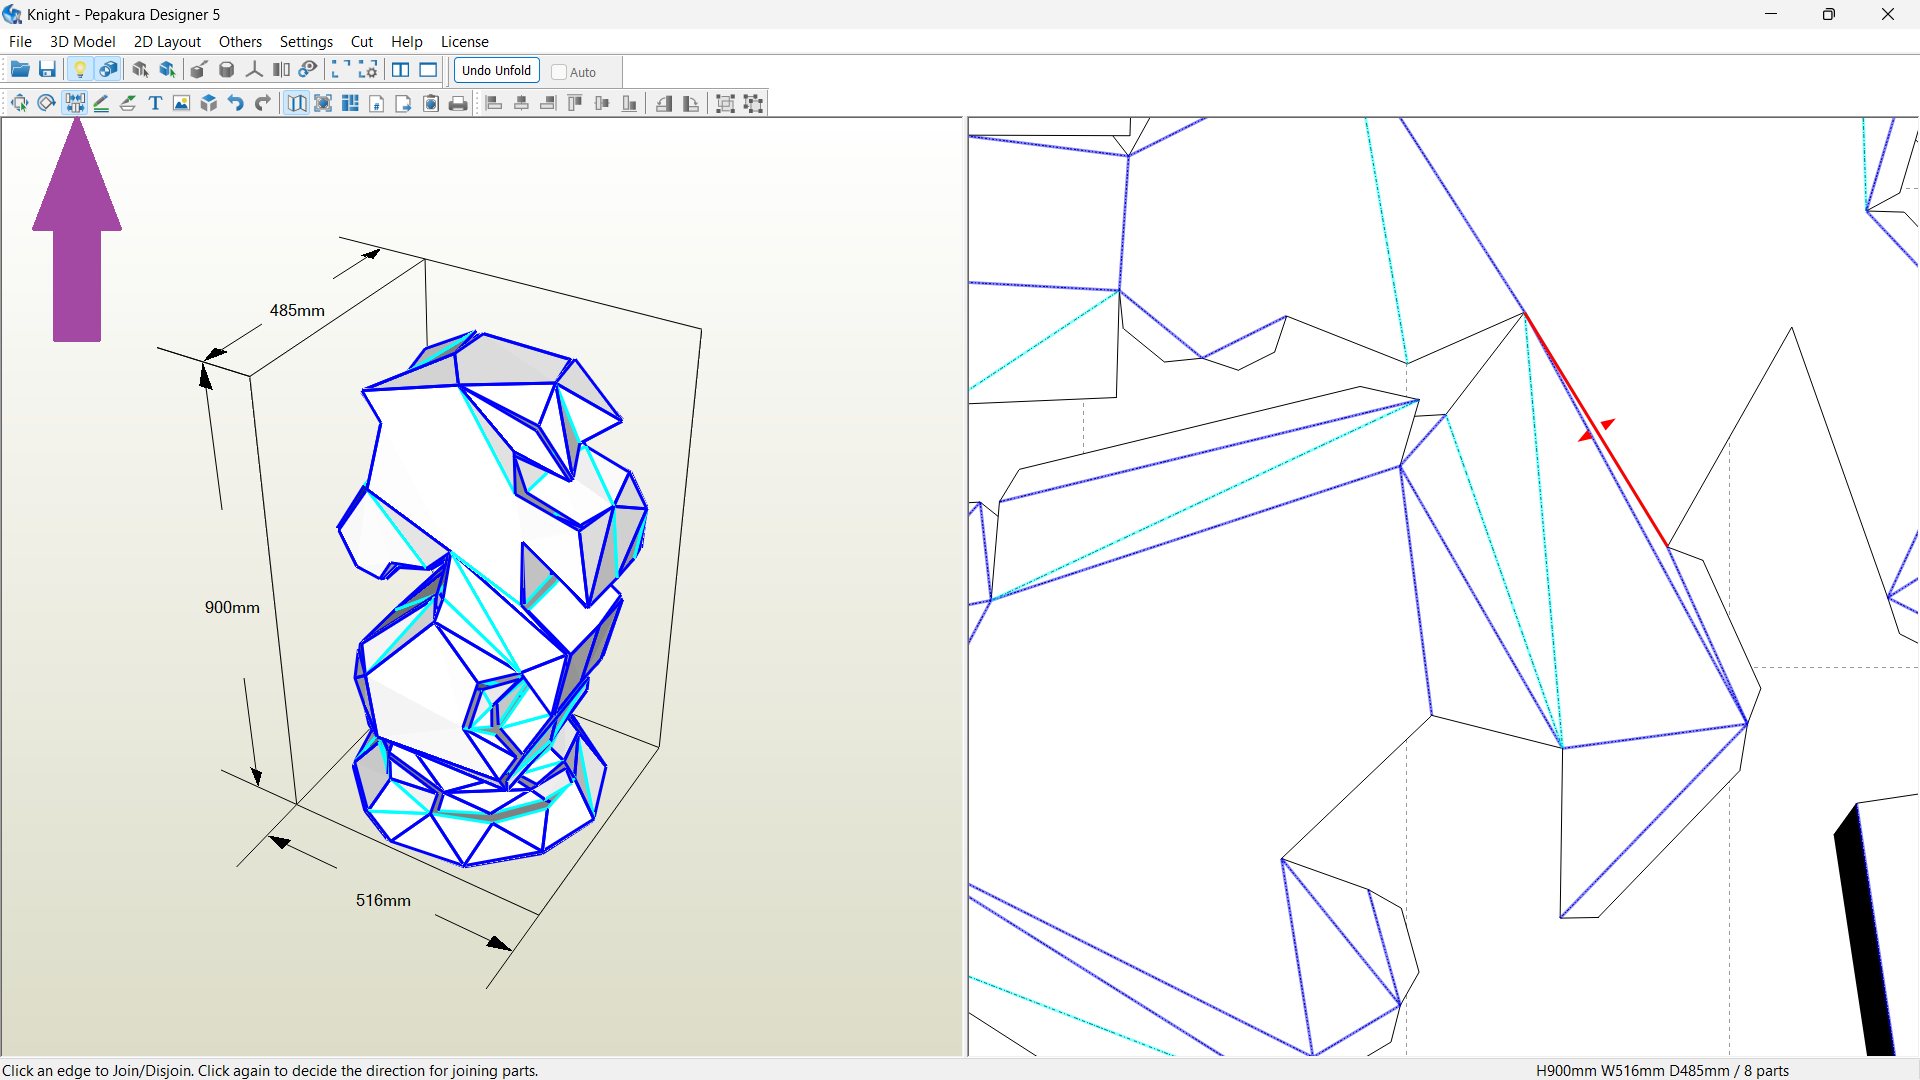Click the Save floppy disk icon
1920x1080 pixels.
pos(47,70)
